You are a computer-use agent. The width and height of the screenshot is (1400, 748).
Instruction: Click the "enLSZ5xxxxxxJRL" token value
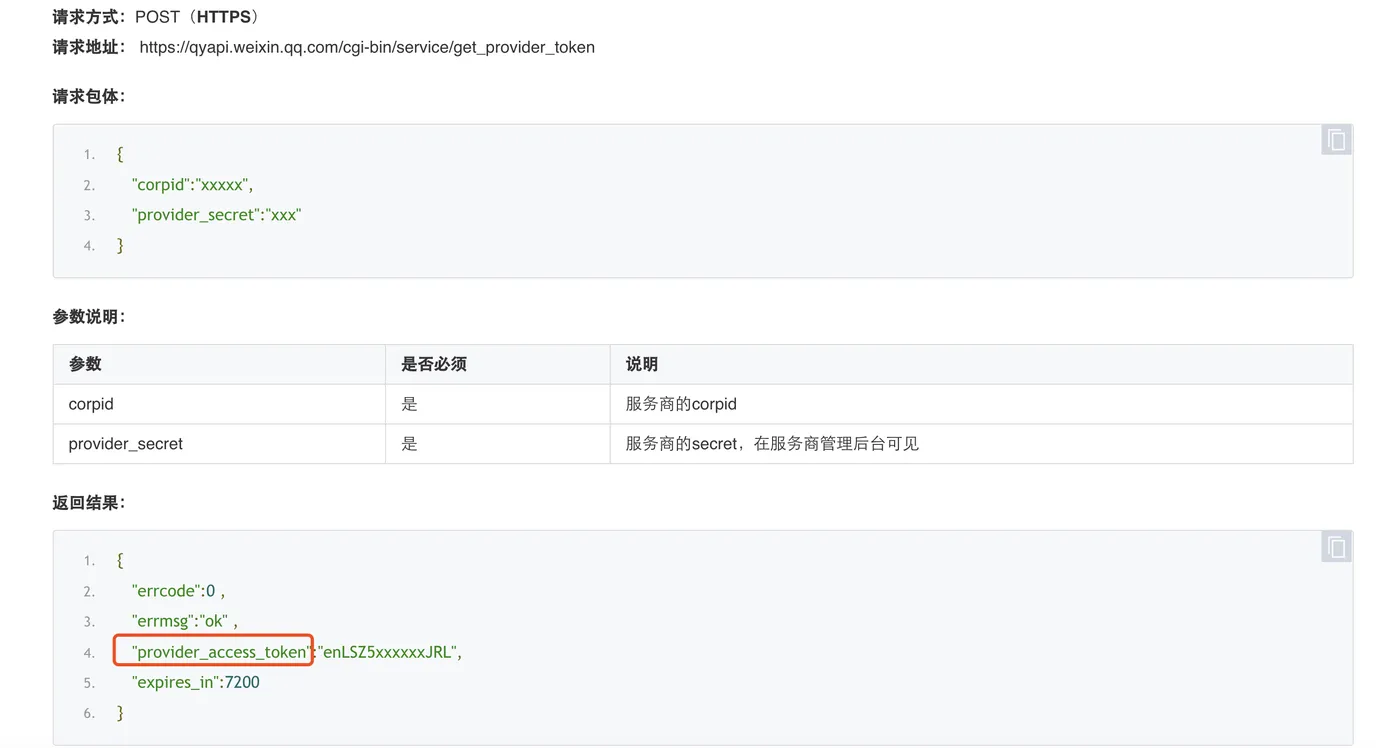coord(388,652)
